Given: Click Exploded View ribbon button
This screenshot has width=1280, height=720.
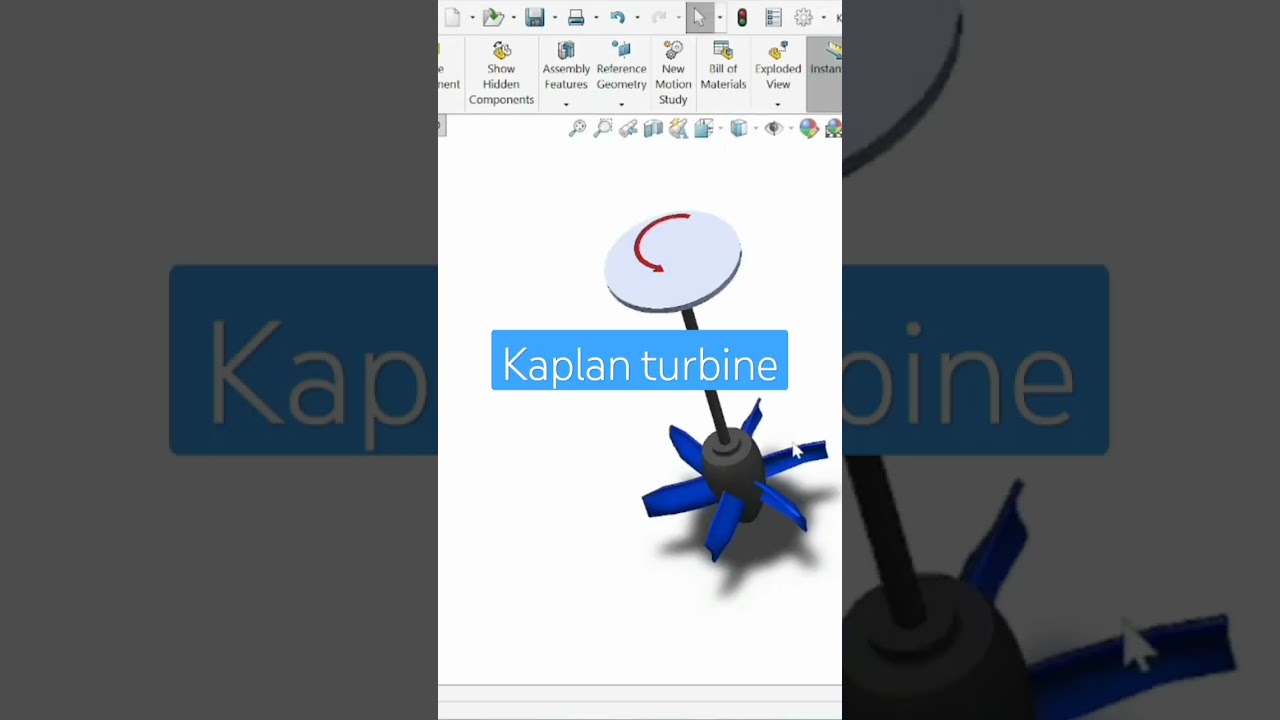Looking at the screenshot, I should (x=778, y=67).
